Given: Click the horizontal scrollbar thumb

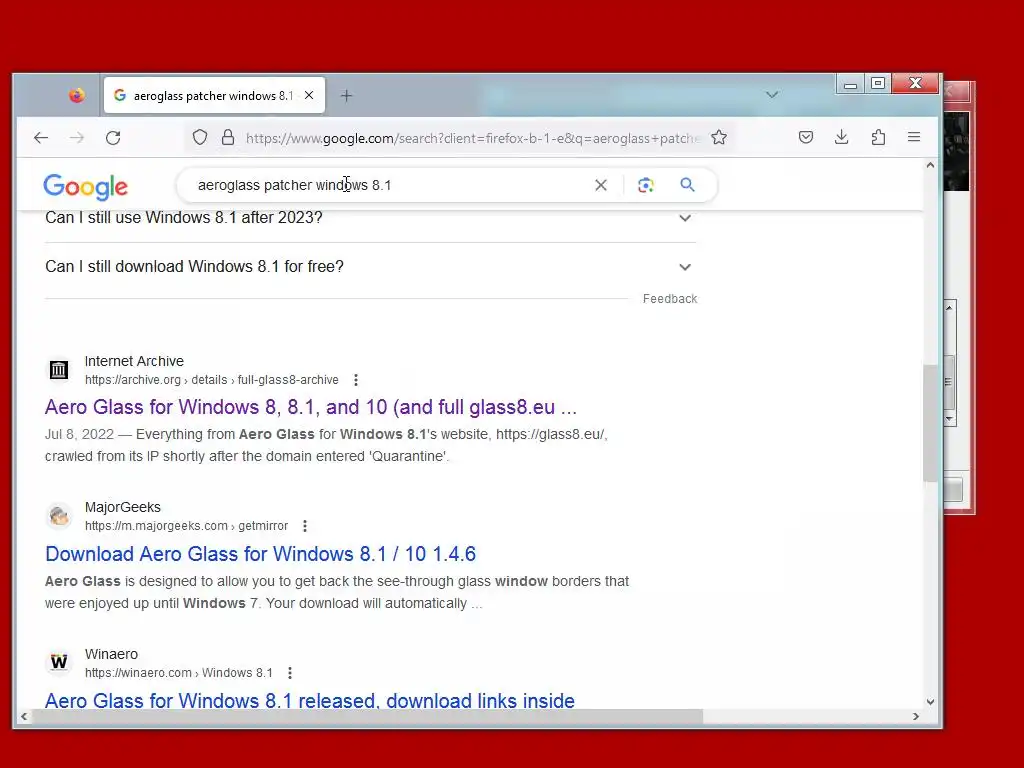Looking at the screenshot, I should point(368,716).
